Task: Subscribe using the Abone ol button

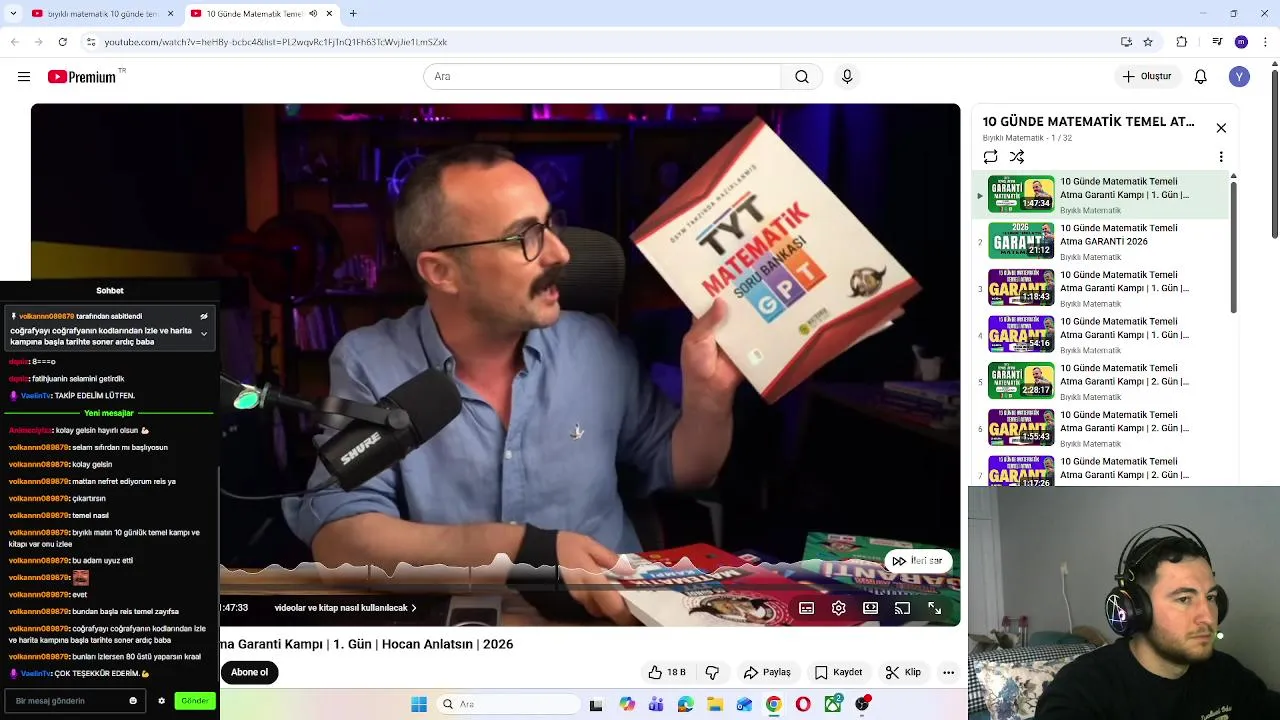Action: (x=250, y=672)
